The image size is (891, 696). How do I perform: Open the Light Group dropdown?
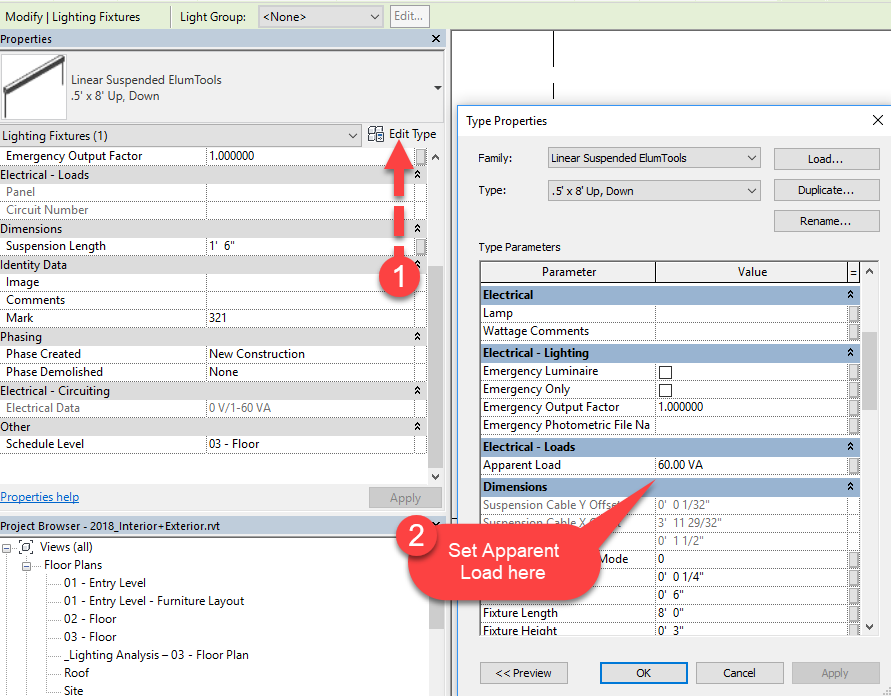point(320,17)
